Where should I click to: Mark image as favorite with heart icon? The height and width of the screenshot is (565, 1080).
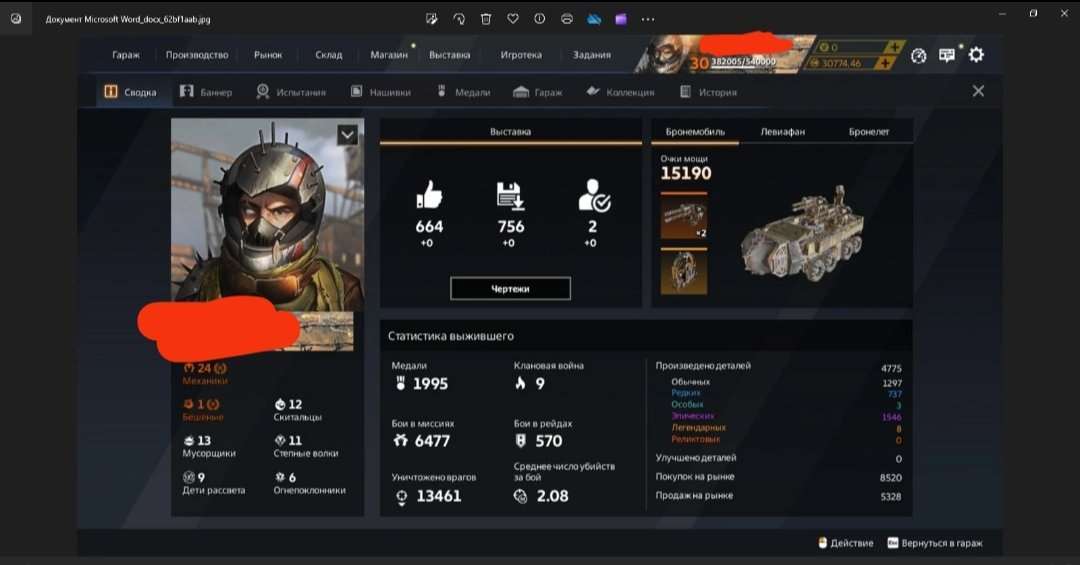(512, 19)
